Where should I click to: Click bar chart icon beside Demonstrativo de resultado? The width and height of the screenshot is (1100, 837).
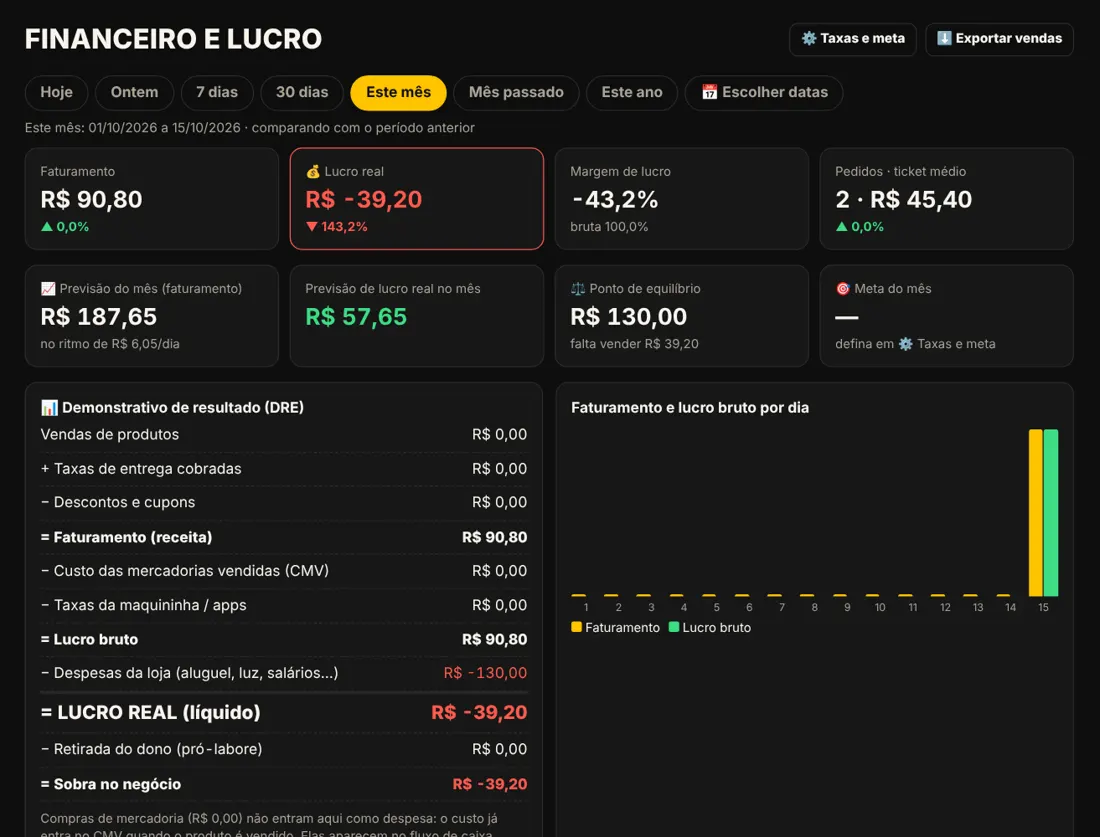coord(49,408)
